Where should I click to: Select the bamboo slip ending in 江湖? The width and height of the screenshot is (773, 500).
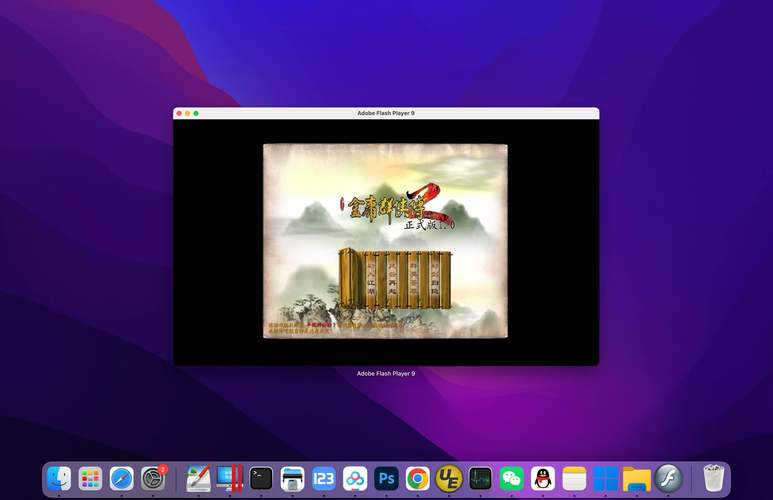pyautogui.click(x=372, y=280)
